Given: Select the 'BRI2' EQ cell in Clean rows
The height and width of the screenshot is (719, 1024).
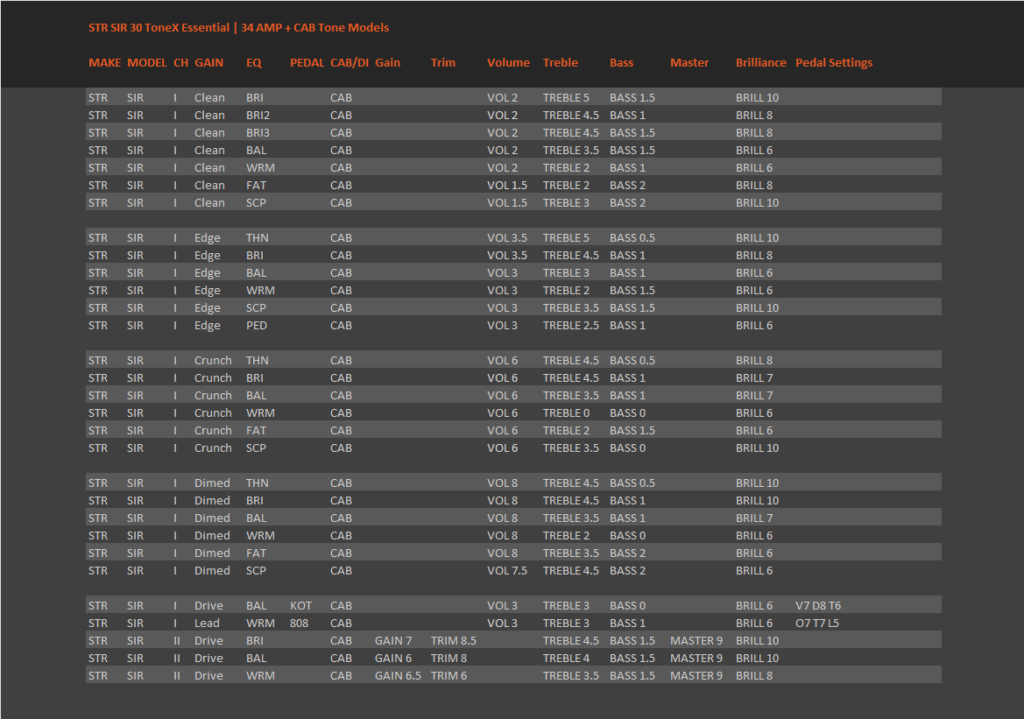Looking at the screenshot, I should coord(258,115).
